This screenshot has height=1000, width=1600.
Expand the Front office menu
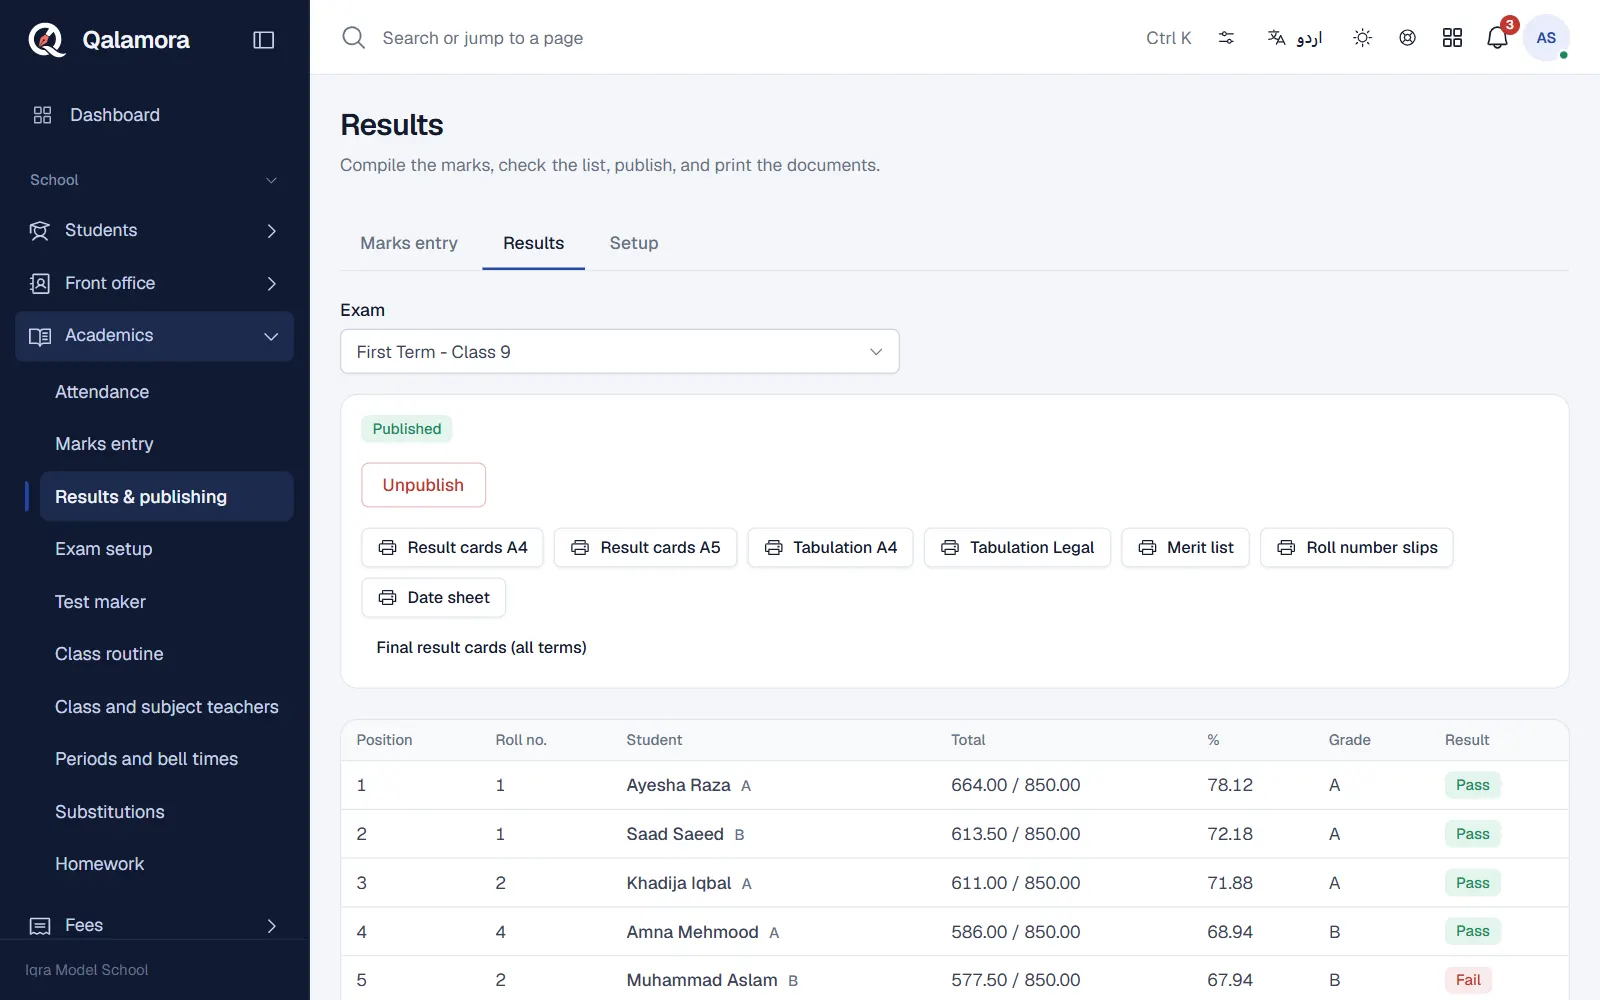(155, 283)
